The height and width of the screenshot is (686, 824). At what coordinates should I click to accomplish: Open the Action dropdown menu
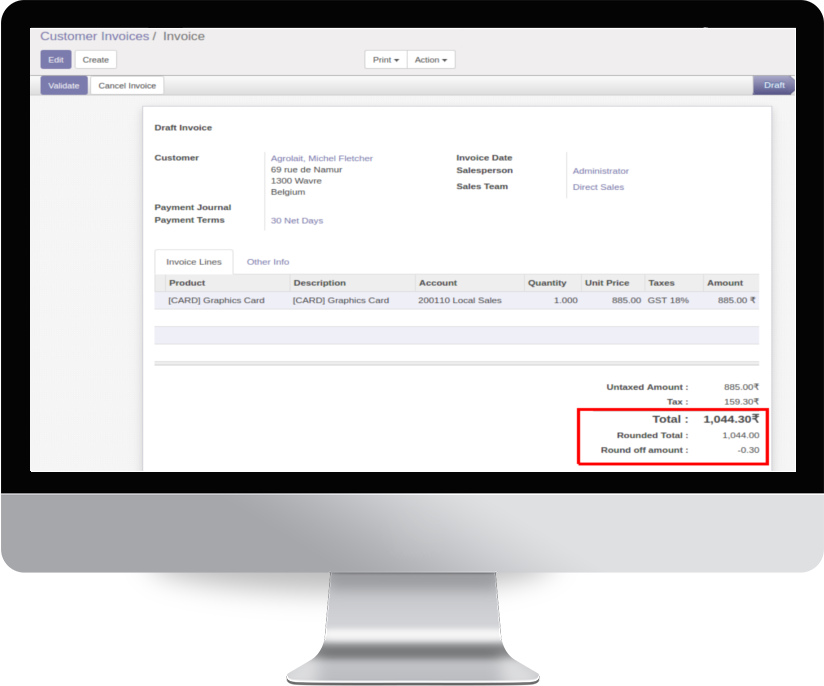coord(431,60)
